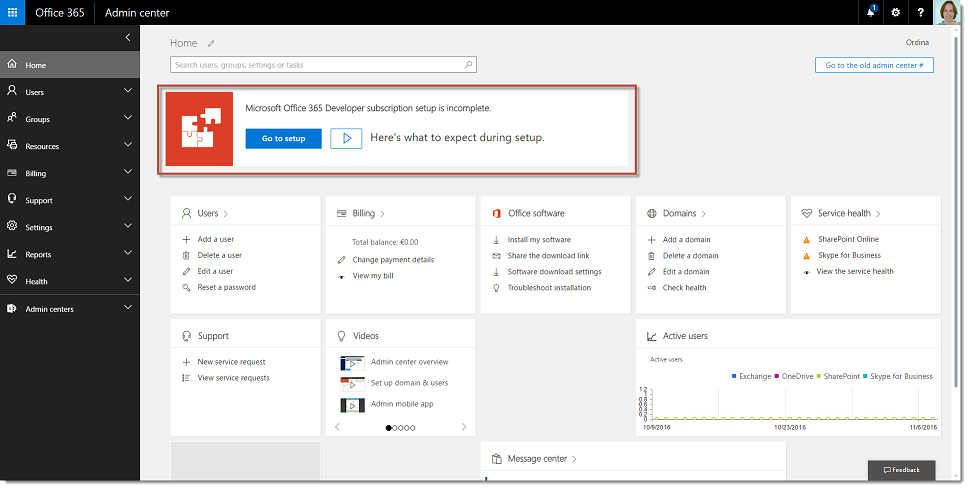This screenshot has width=968, height=488.
Task: Click the Active users chart icon
Action: tap(651, 336)
